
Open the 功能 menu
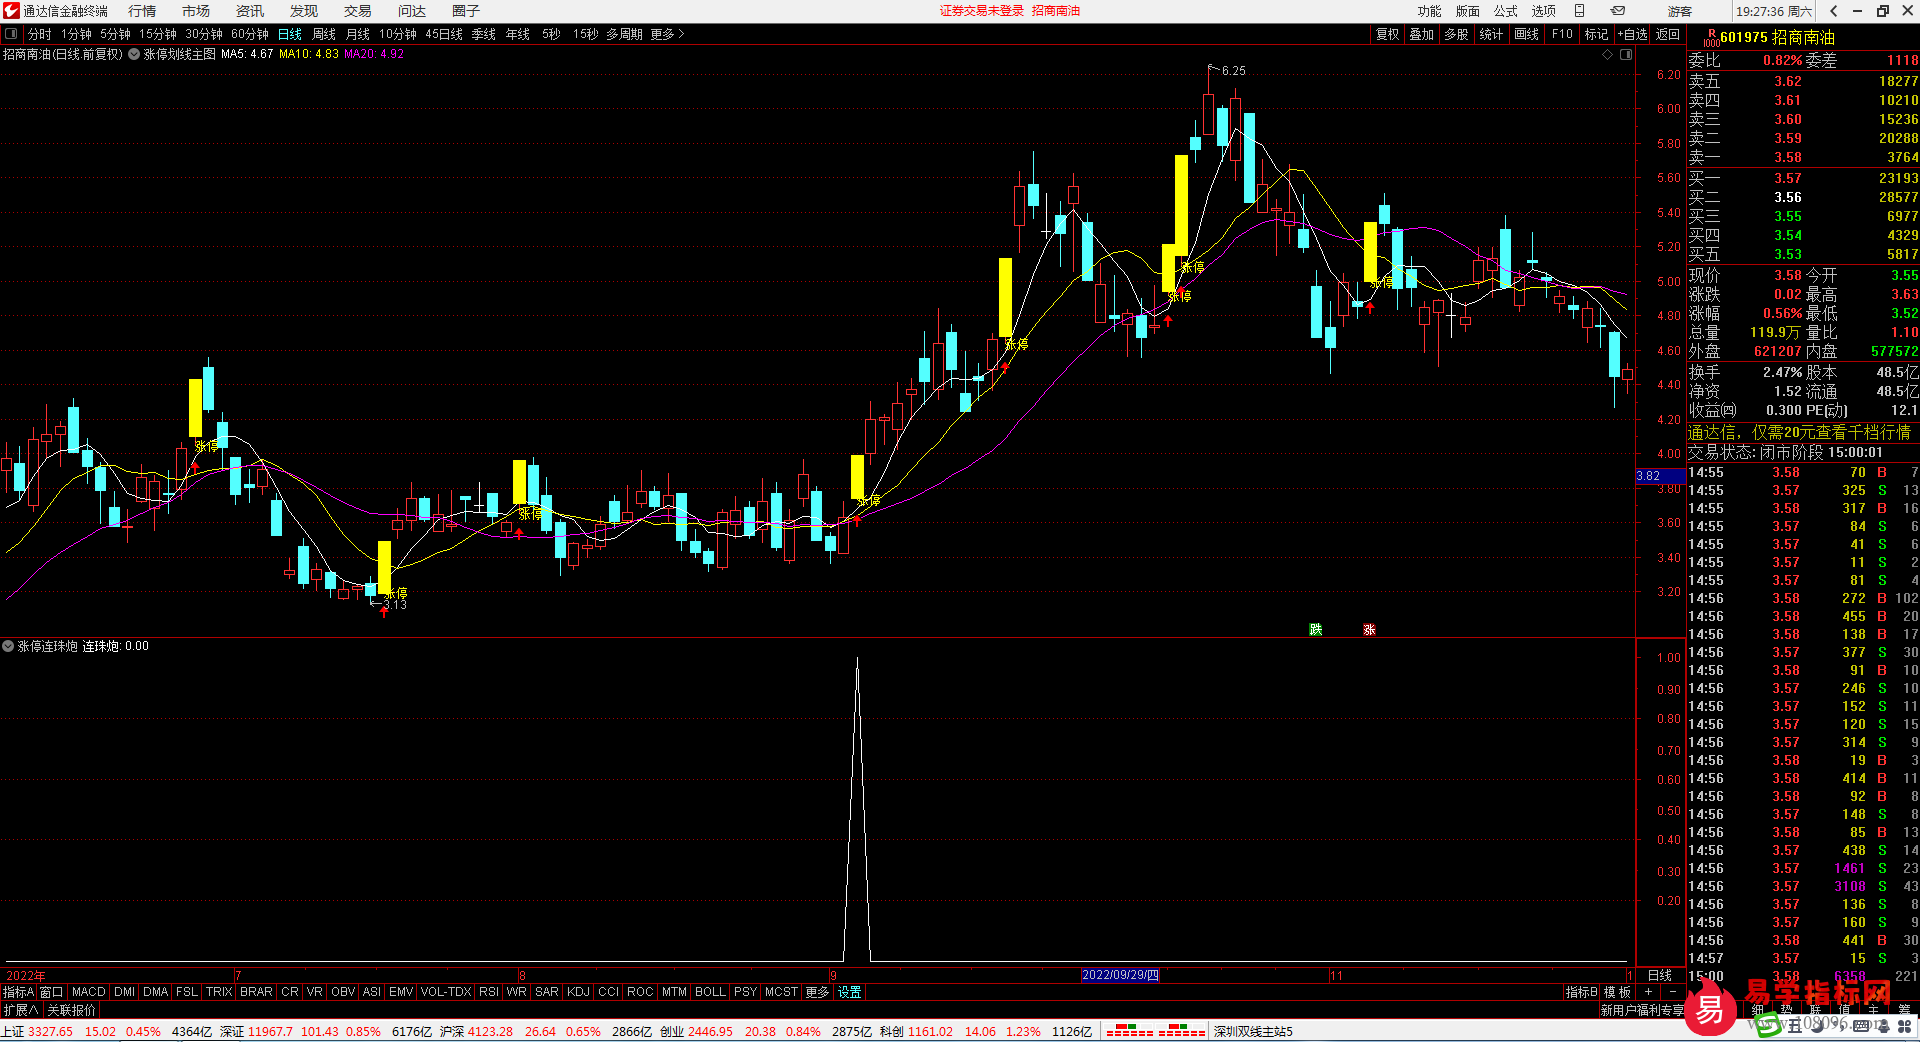1429,11
